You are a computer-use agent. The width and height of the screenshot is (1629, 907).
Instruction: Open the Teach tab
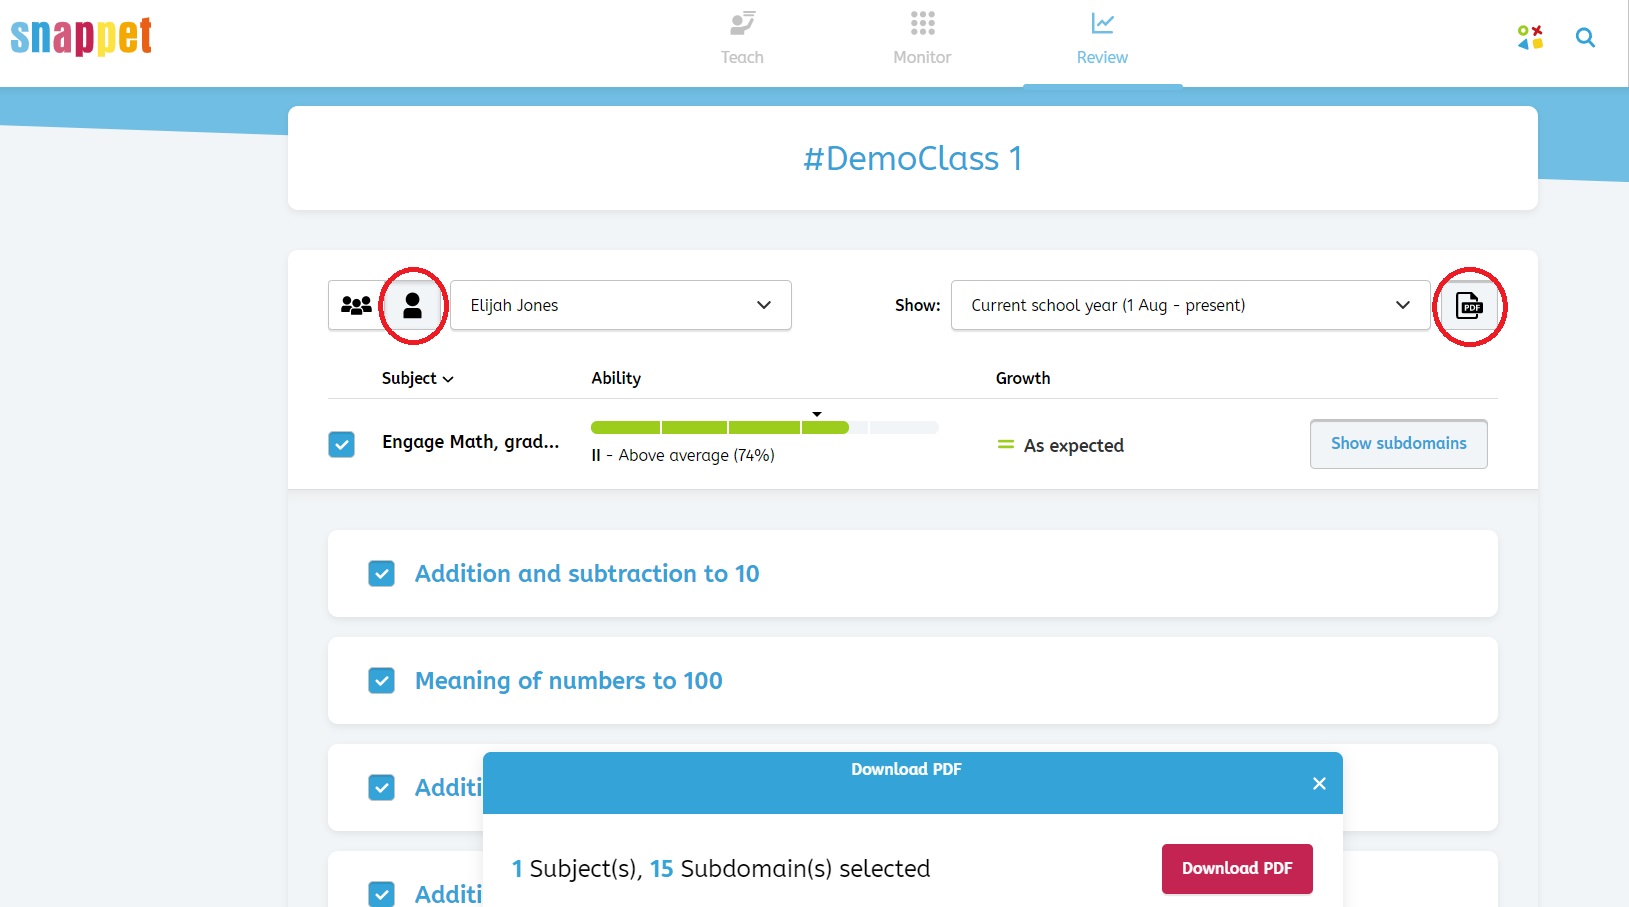tap(742, 38)
